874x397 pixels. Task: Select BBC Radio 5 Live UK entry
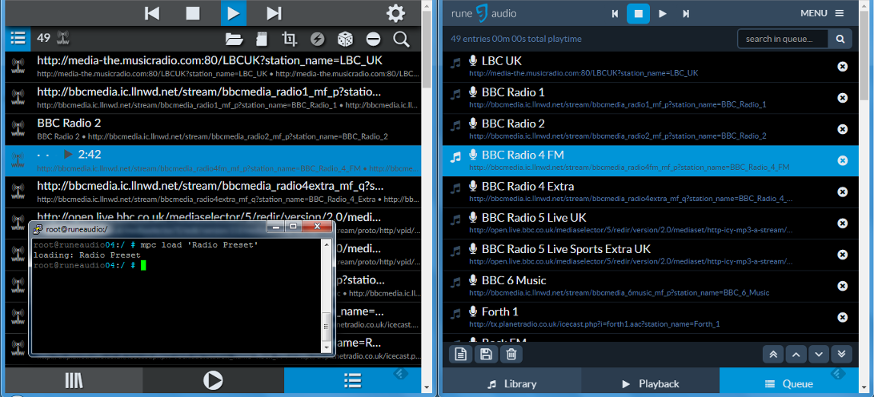point(650,223)
